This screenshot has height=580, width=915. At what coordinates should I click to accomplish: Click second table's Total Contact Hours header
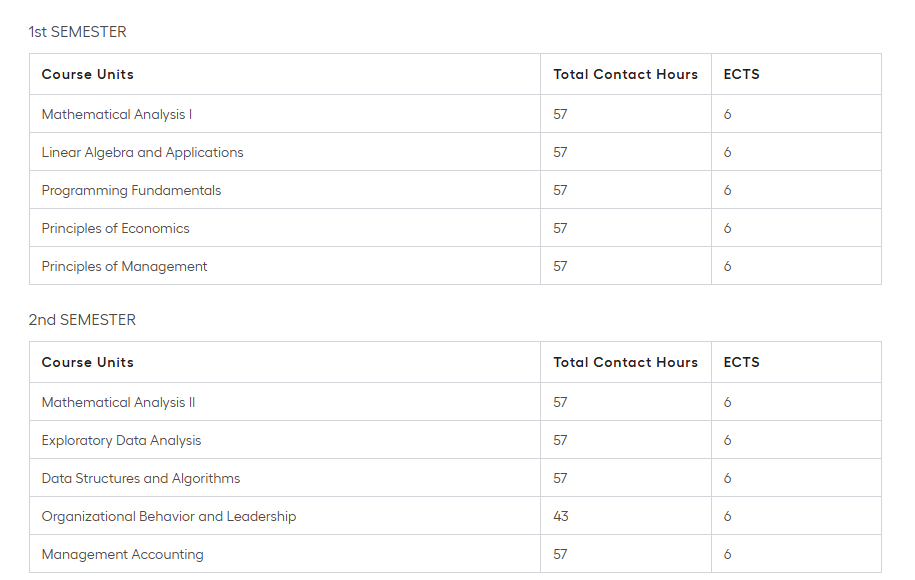[x=625, y=363]
